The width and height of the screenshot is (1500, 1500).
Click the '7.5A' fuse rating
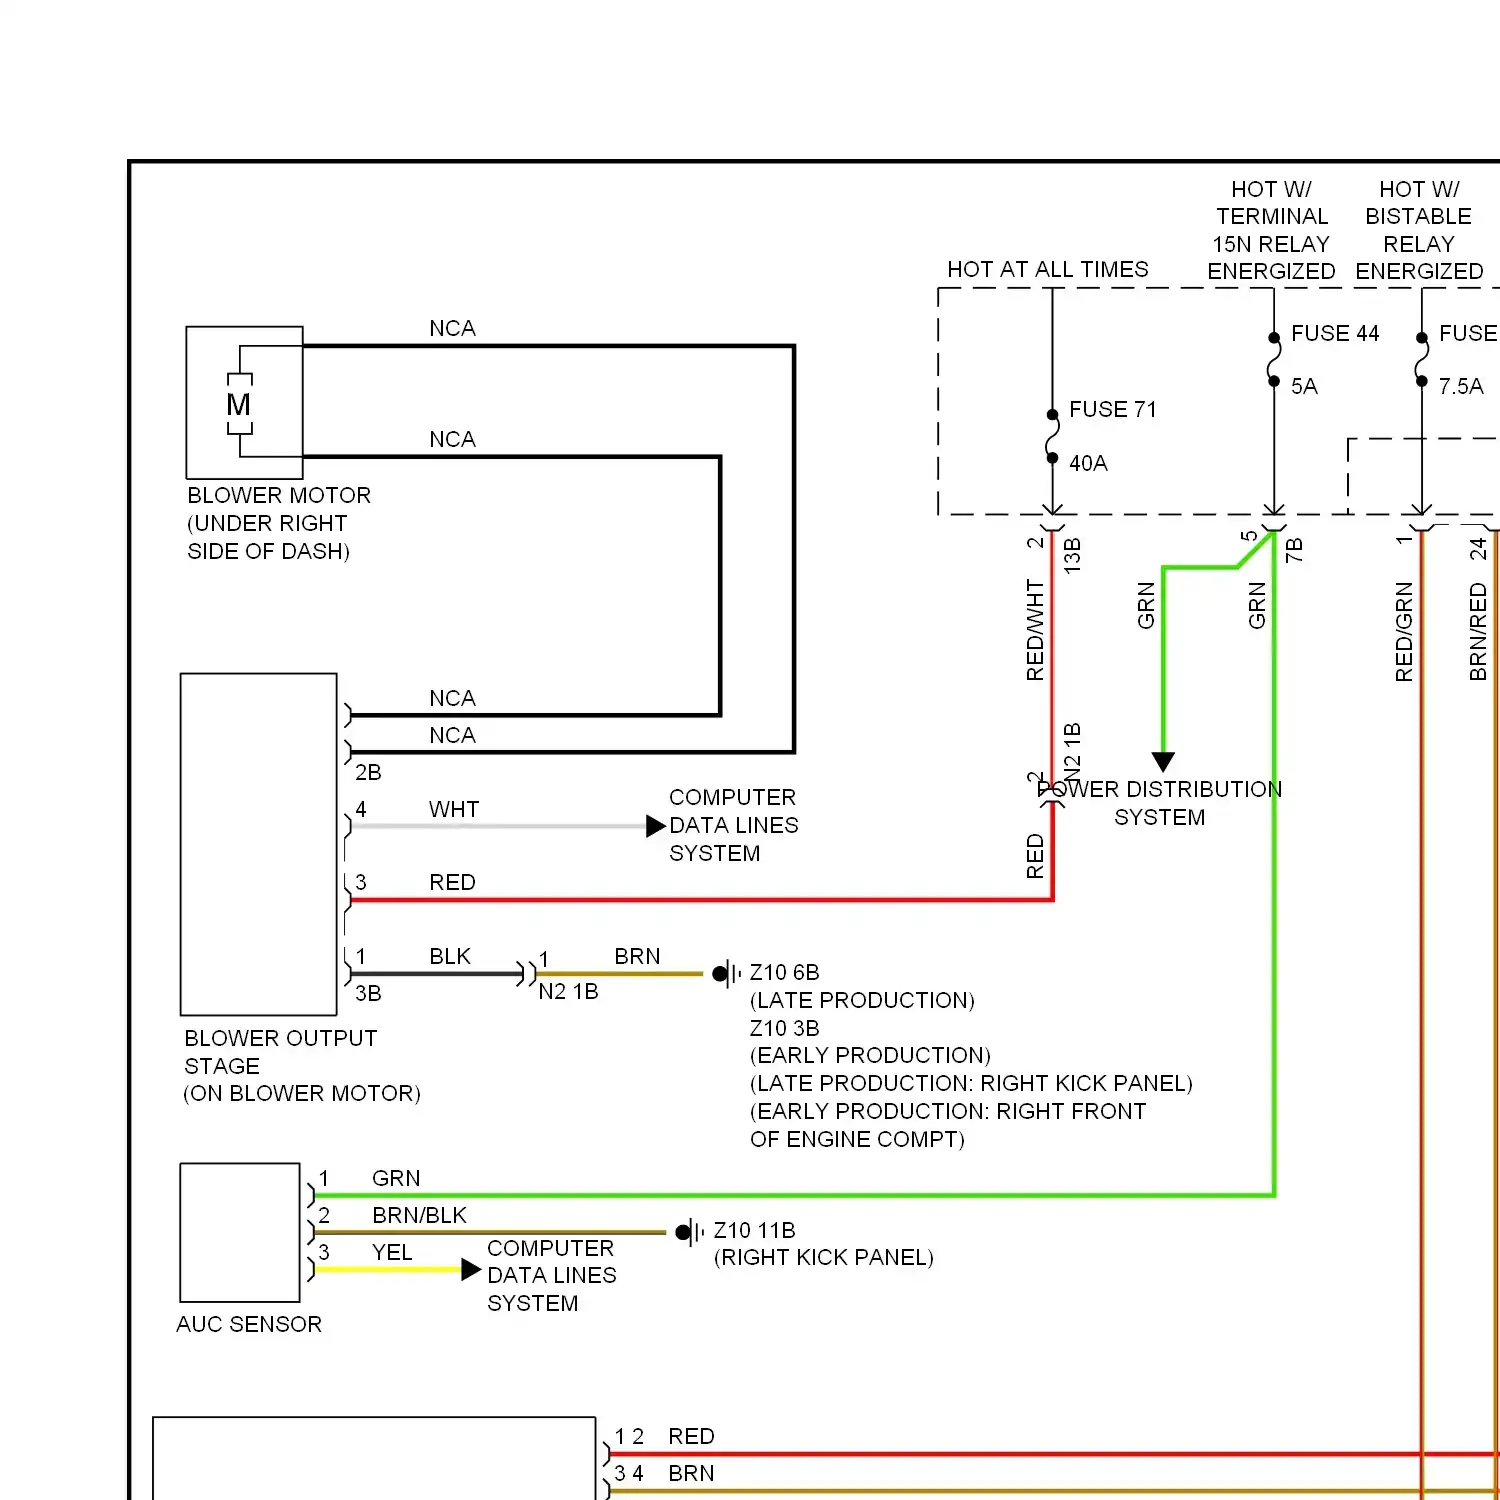pos(1461,387)
